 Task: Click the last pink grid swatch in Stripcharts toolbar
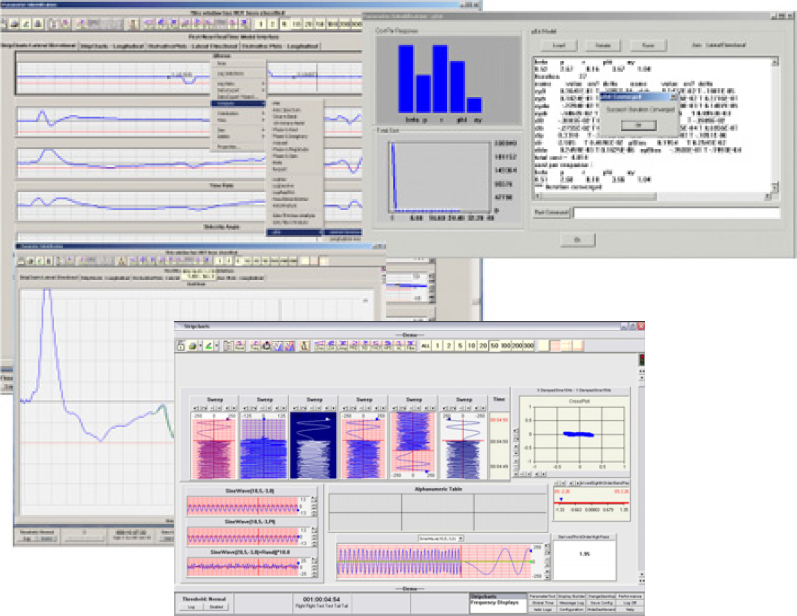coord(578,346)
